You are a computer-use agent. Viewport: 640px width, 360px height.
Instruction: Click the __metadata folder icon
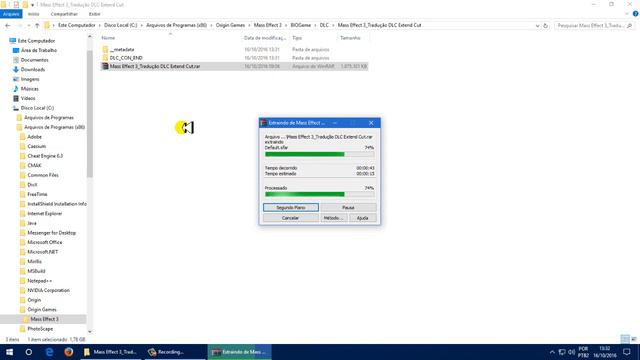[x=105, y=49]
